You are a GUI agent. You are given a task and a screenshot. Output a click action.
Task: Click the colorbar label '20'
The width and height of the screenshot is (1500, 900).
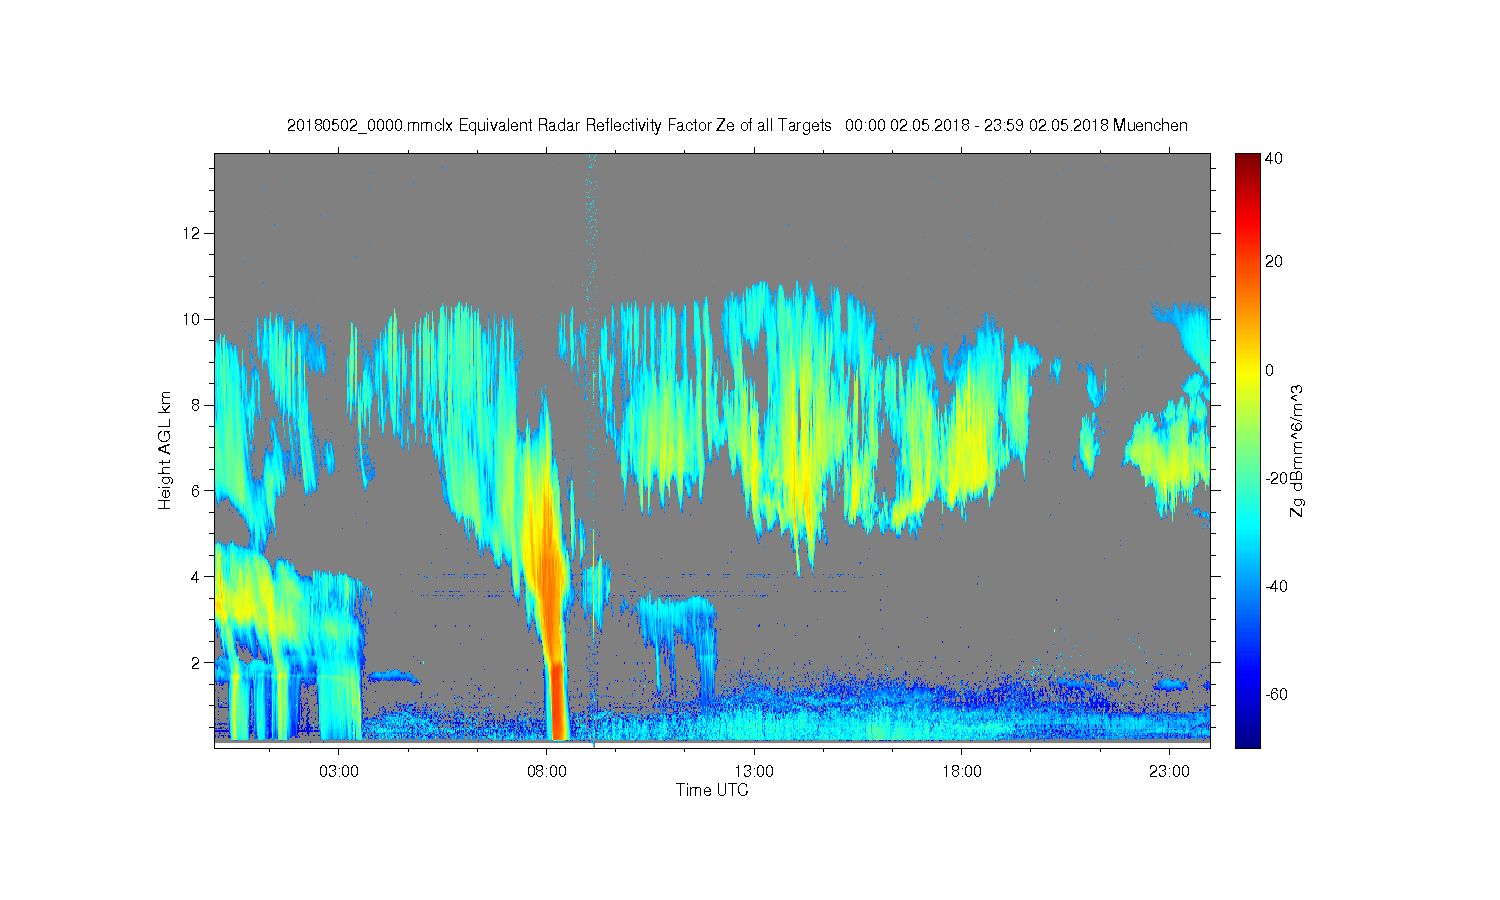click(x=1274, y=262)
